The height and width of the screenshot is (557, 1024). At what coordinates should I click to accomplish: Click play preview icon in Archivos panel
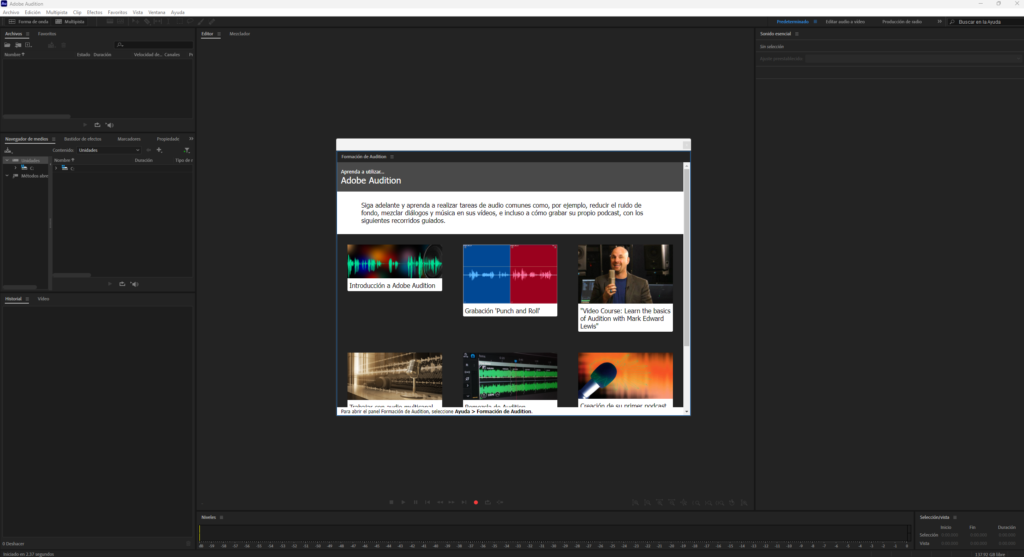pyautogui.click(x=85, y=125)
